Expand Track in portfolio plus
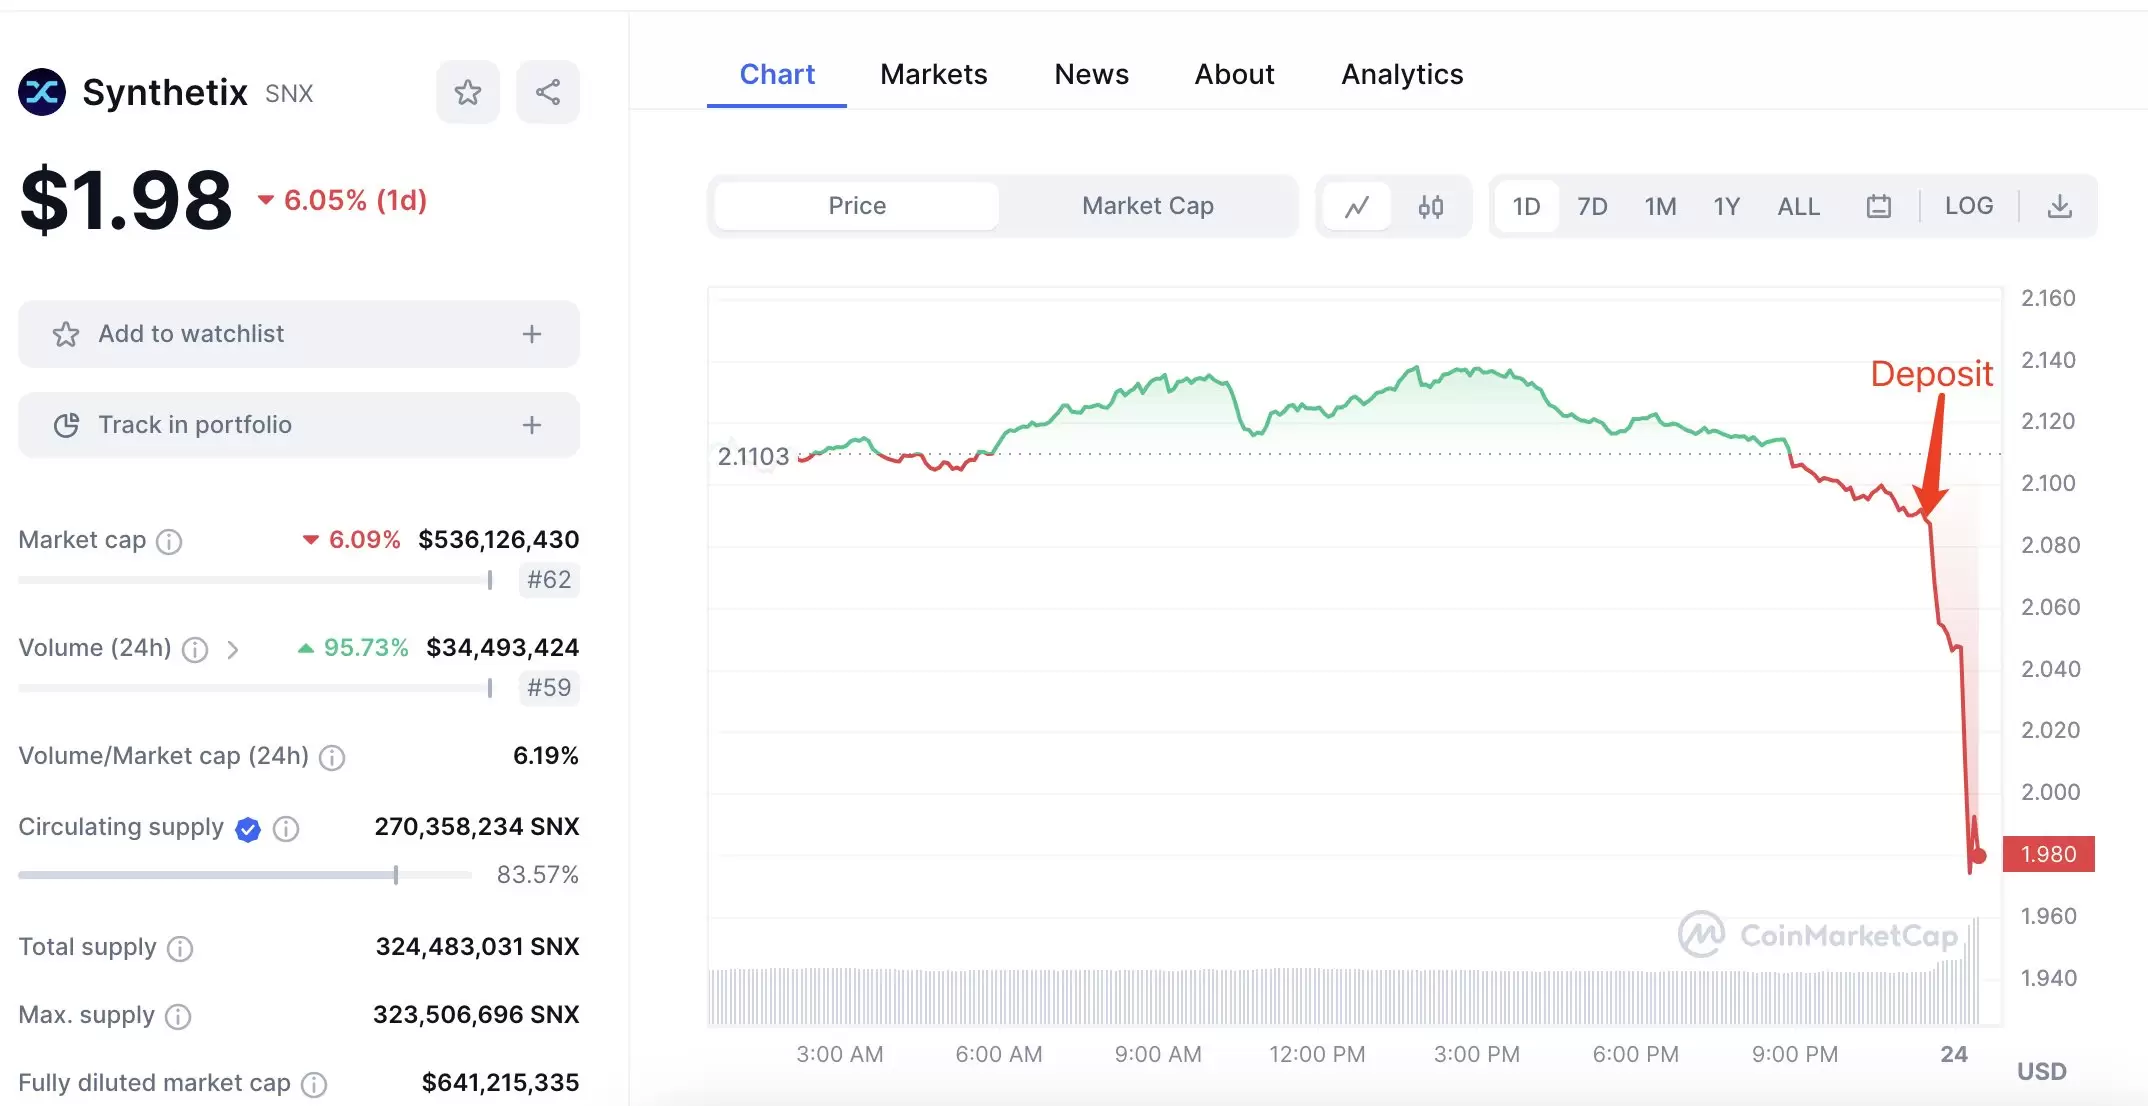Image resolution: width=2148 pixels, height=1106 pixels. (532, 425)
